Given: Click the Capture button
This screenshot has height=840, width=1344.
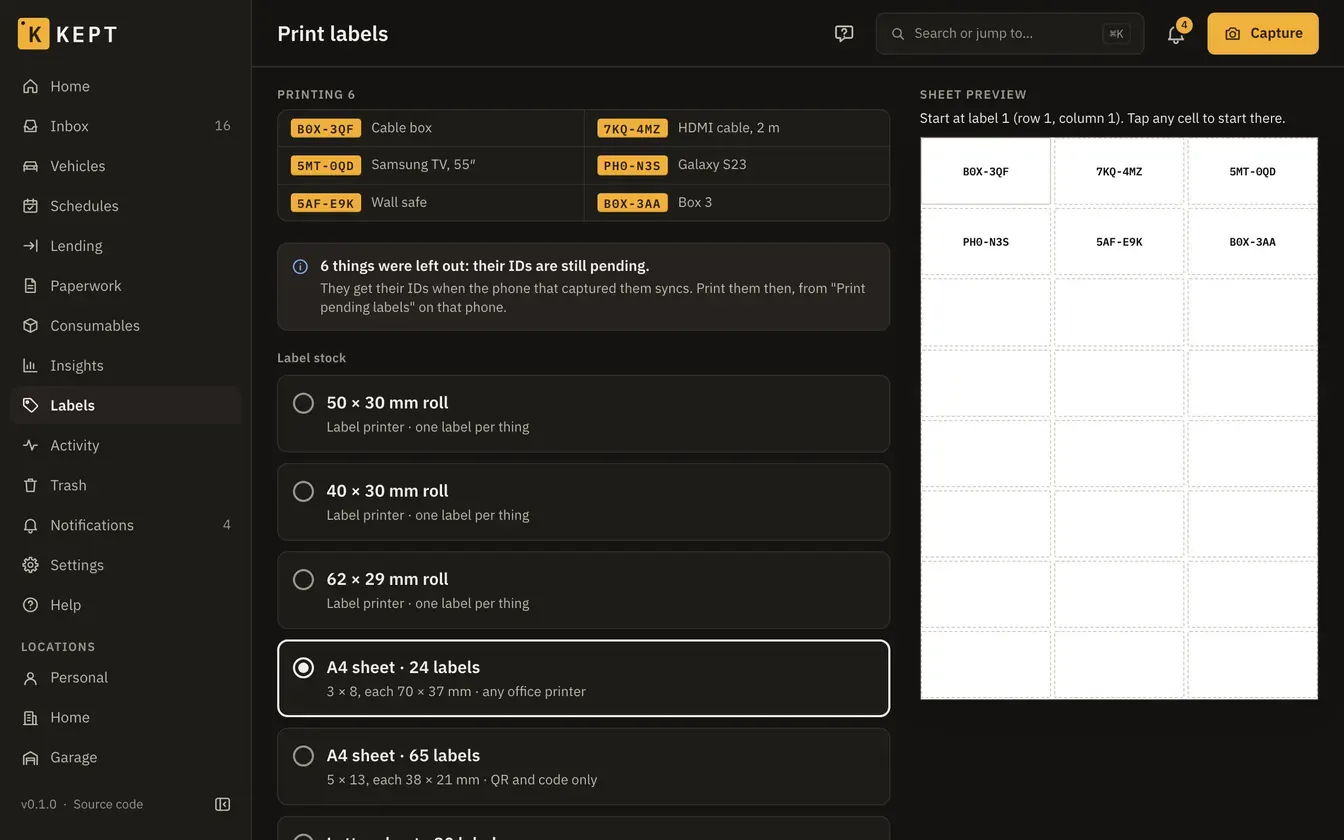Looking at the screenshot, I should point(1263,33).
